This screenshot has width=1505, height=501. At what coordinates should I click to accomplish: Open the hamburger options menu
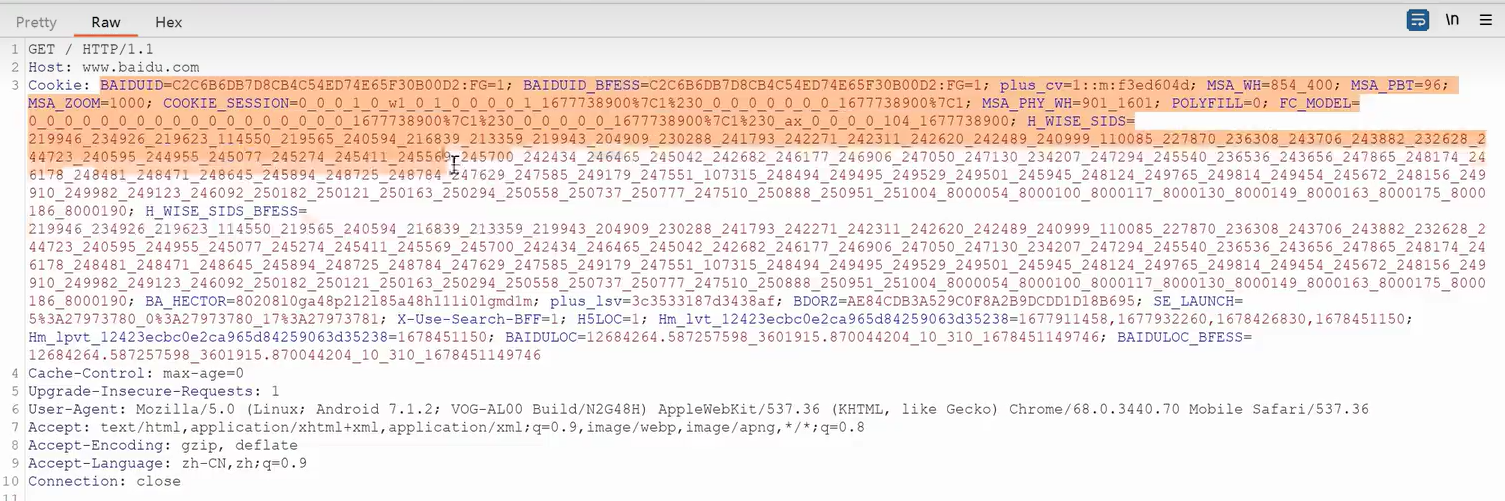[x=1487, y=20]
